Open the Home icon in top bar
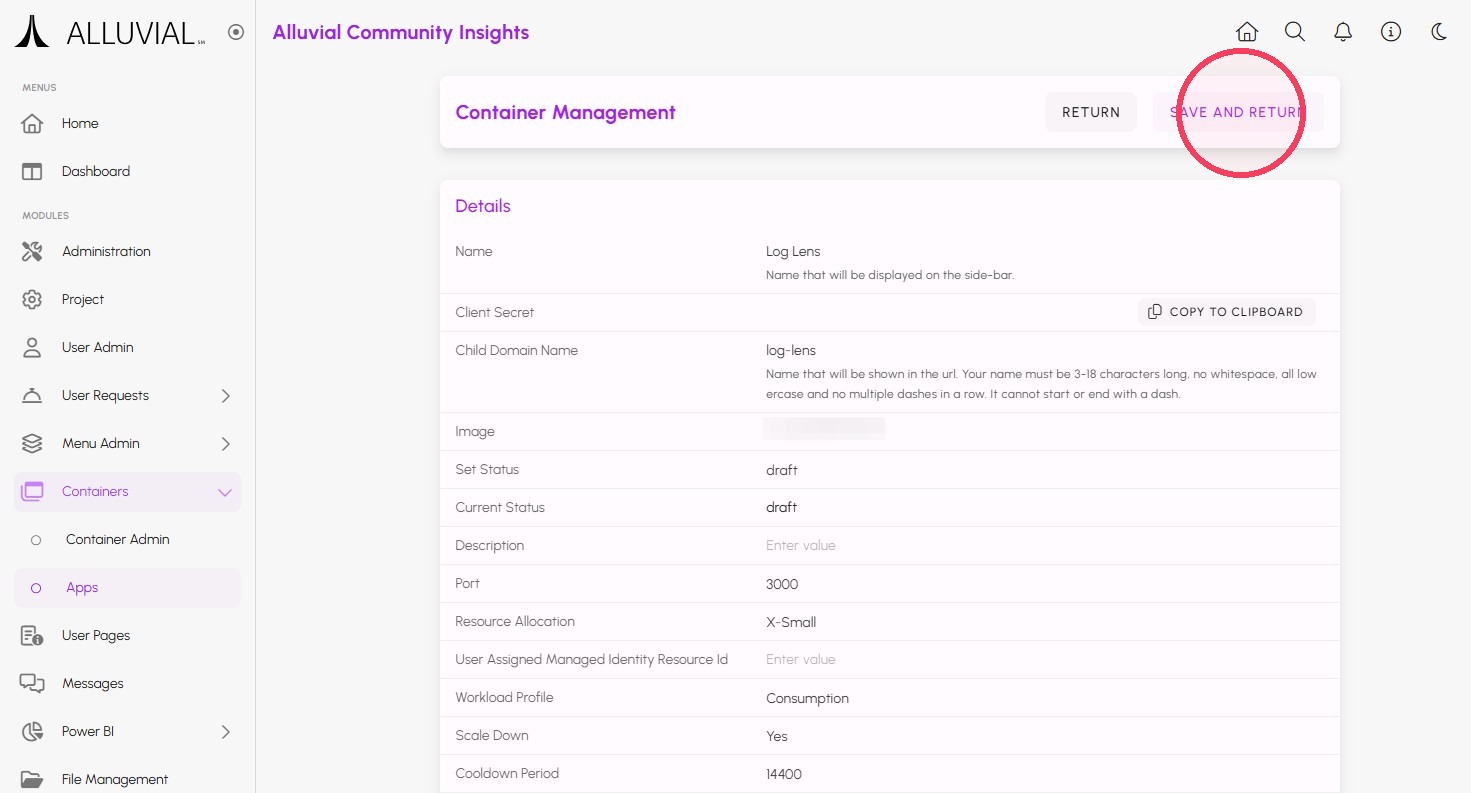 (x=1247, y=32)
